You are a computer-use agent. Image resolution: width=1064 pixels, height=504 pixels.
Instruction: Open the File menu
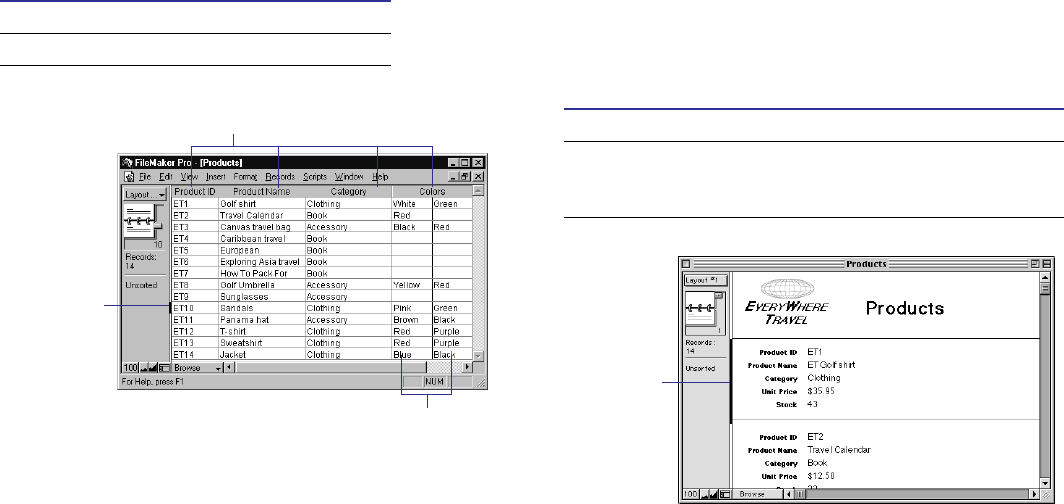[145, 176]
